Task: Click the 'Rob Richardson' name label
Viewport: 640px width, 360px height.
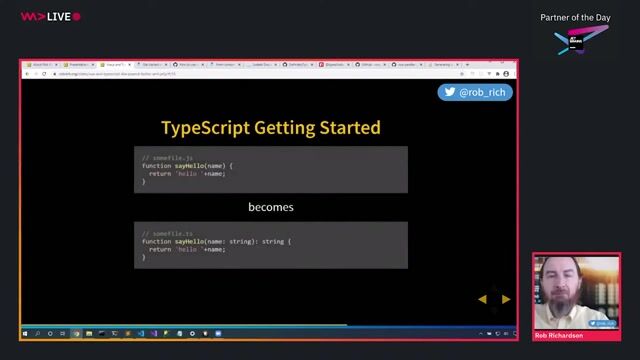Action: point(559,336)
